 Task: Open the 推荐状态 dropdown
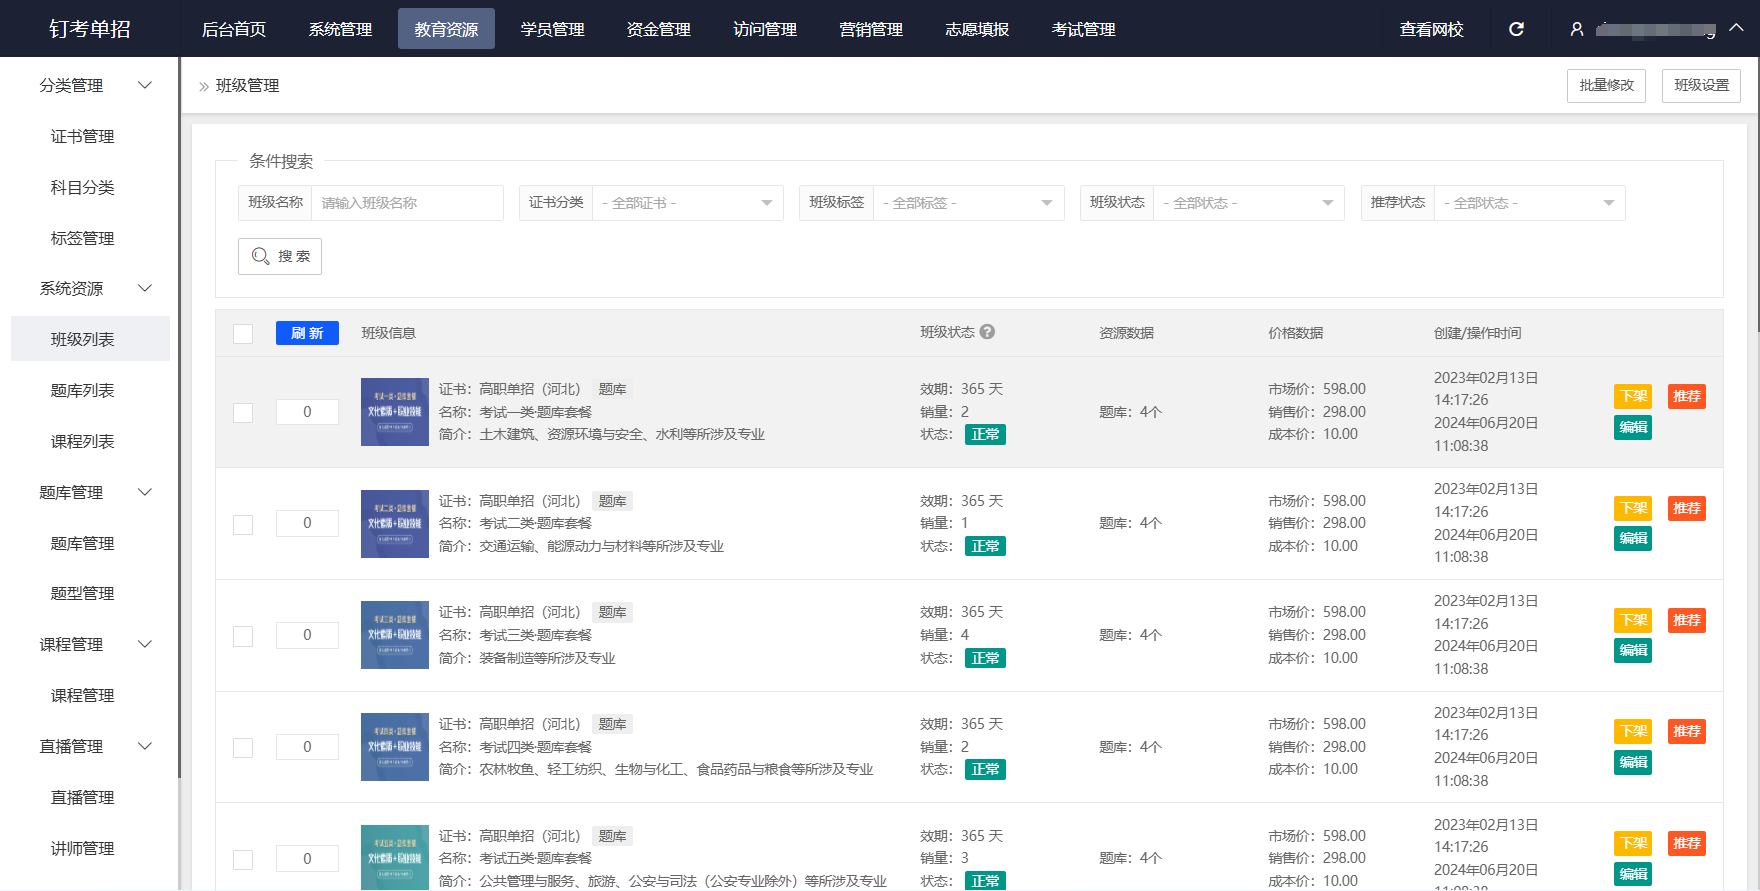tap(1530, 203)
